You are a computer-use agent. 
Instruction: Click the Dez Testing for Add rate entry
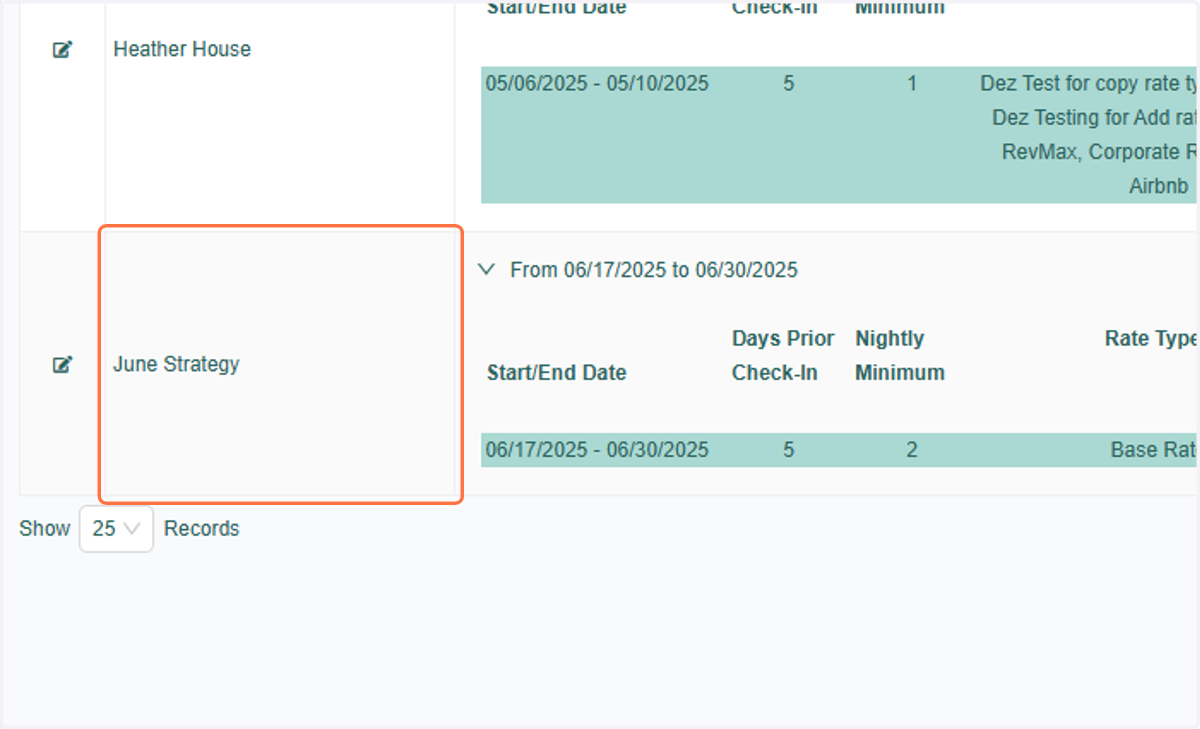click(1095, 118)
